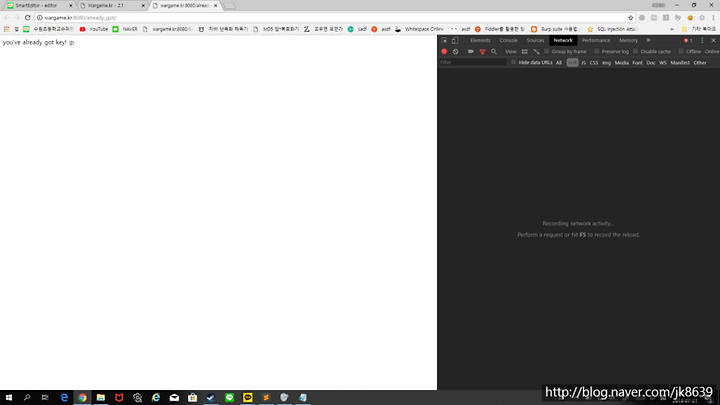Enable the Group by frame checkbox

pos(546,51)
